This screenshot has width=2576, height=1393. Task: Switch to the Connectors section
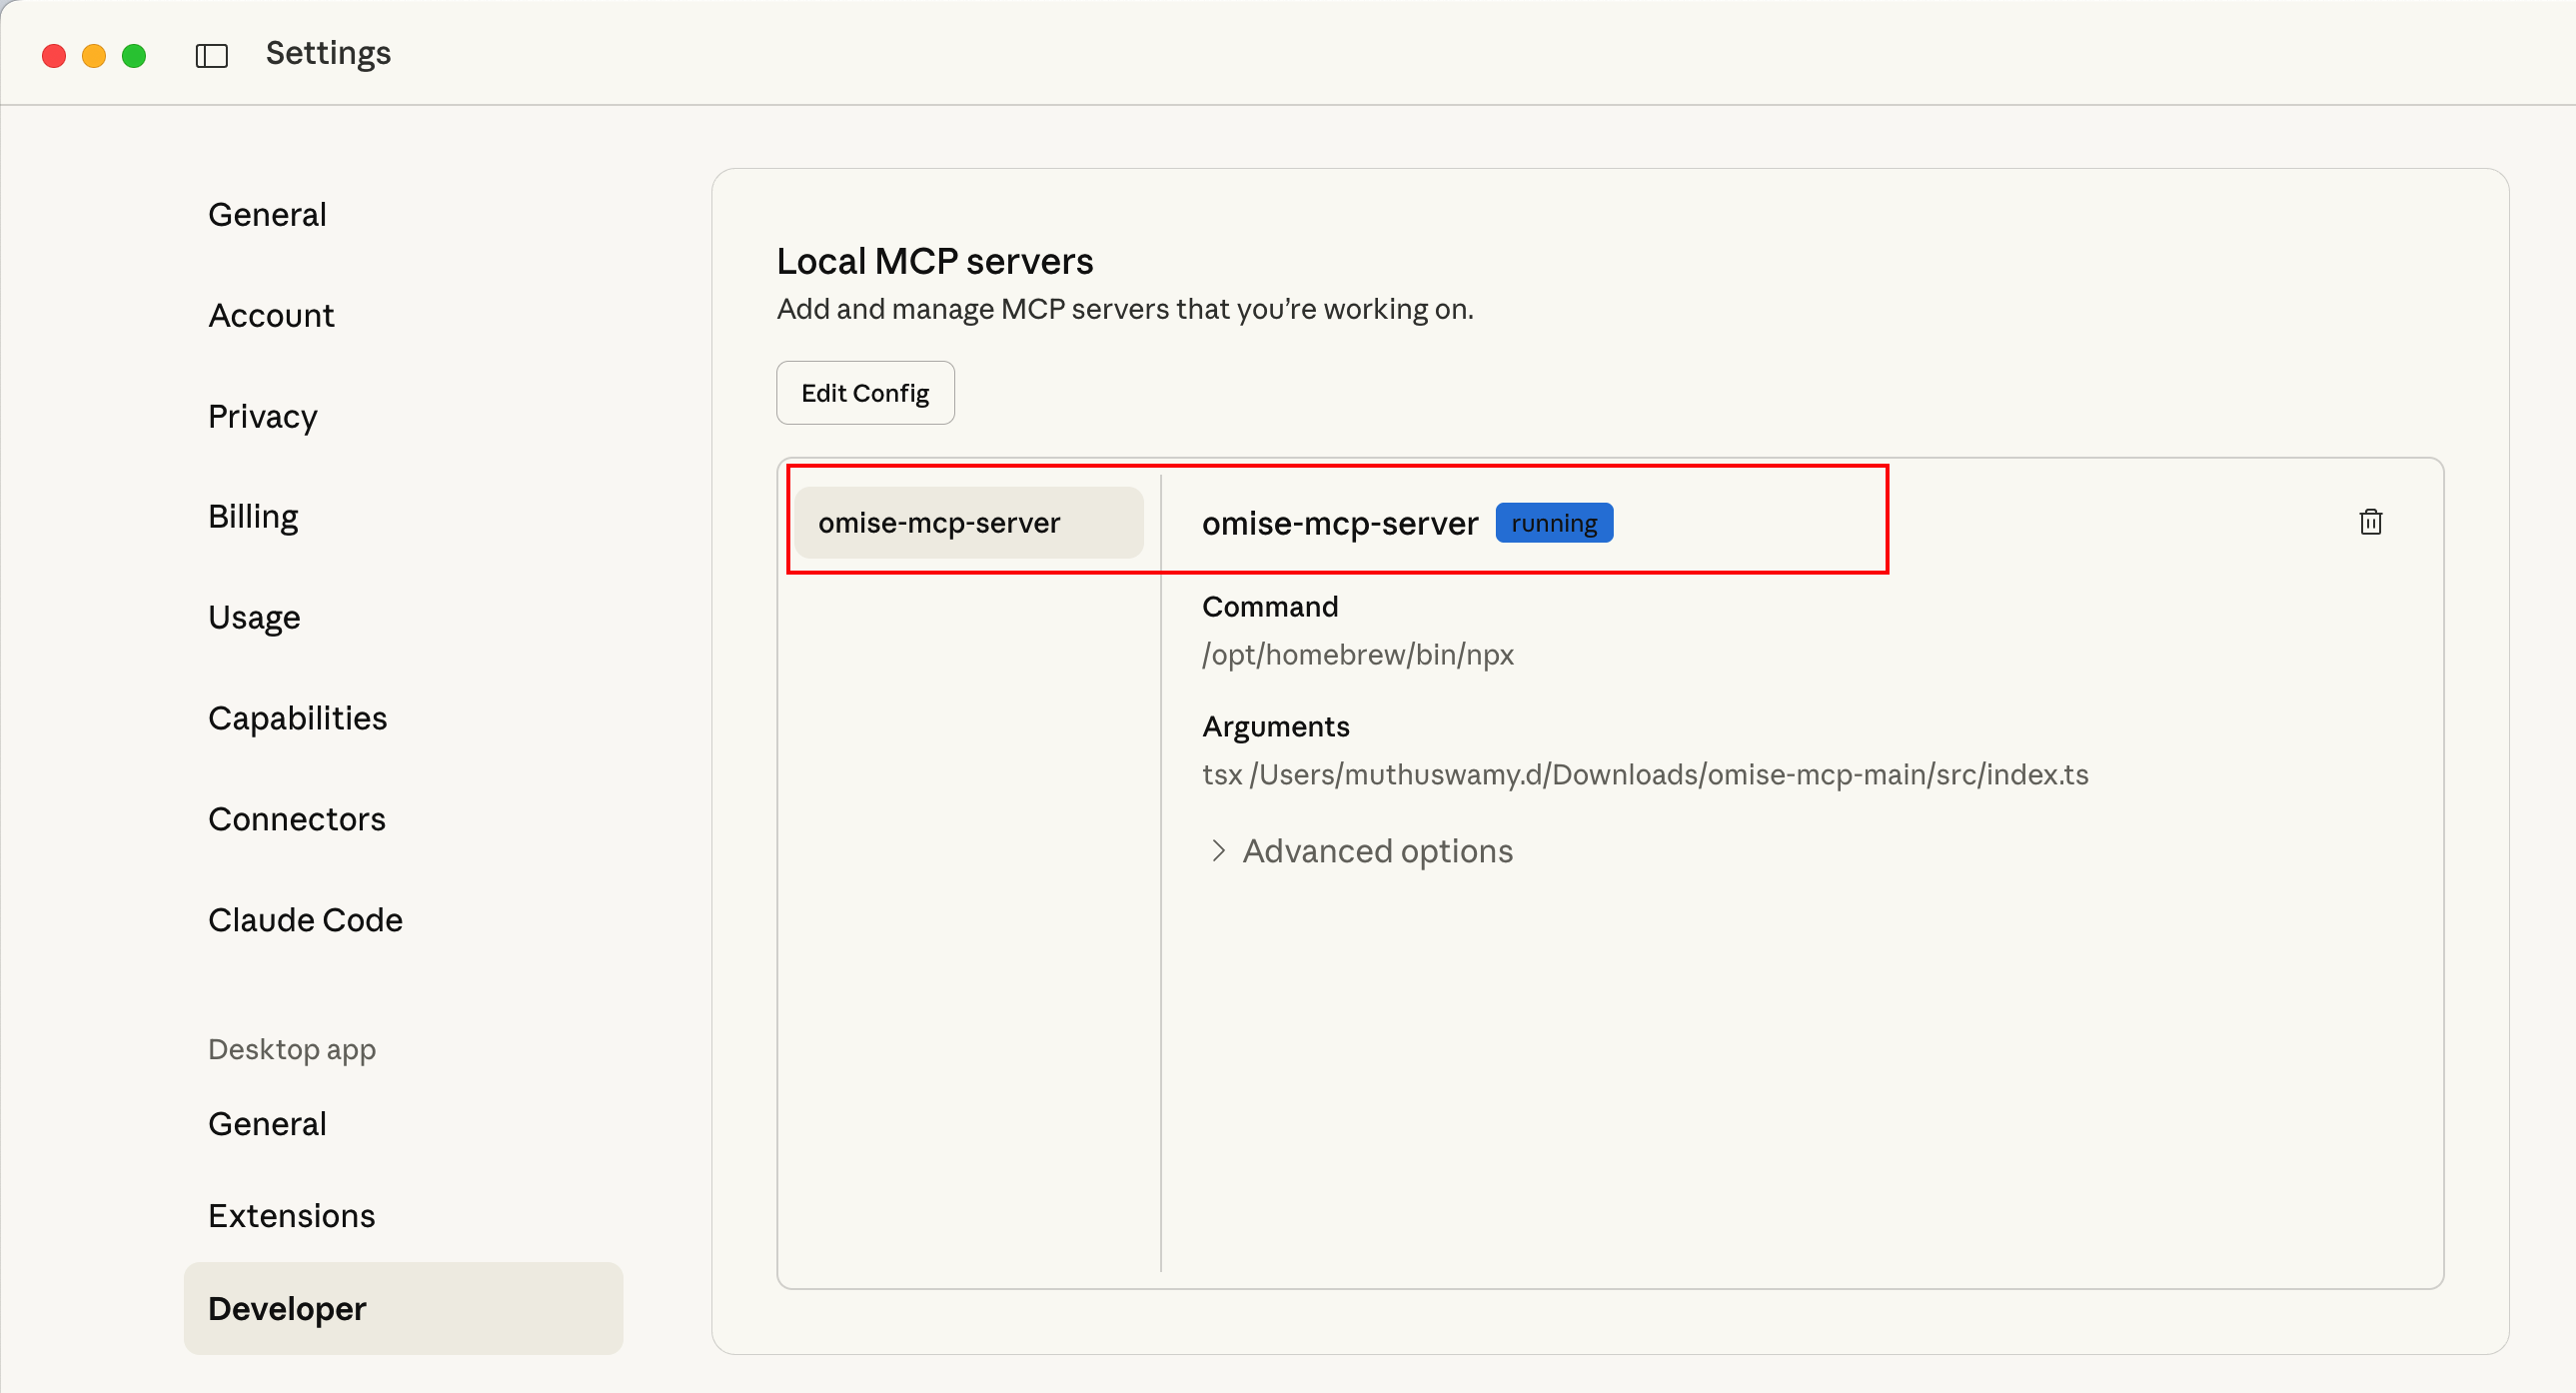(296, 819)
